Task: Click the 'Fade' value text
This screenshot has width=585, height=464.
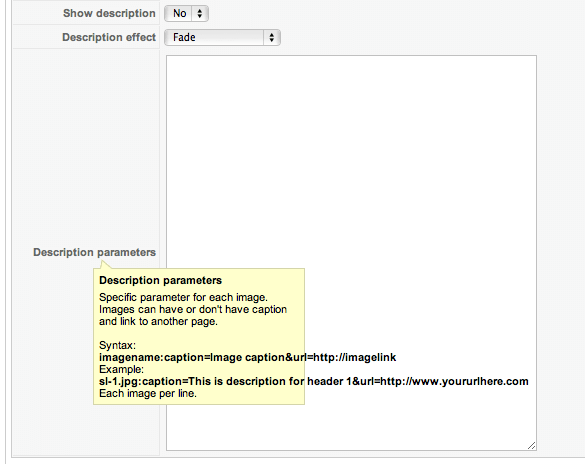Action: tap(184, 37)
